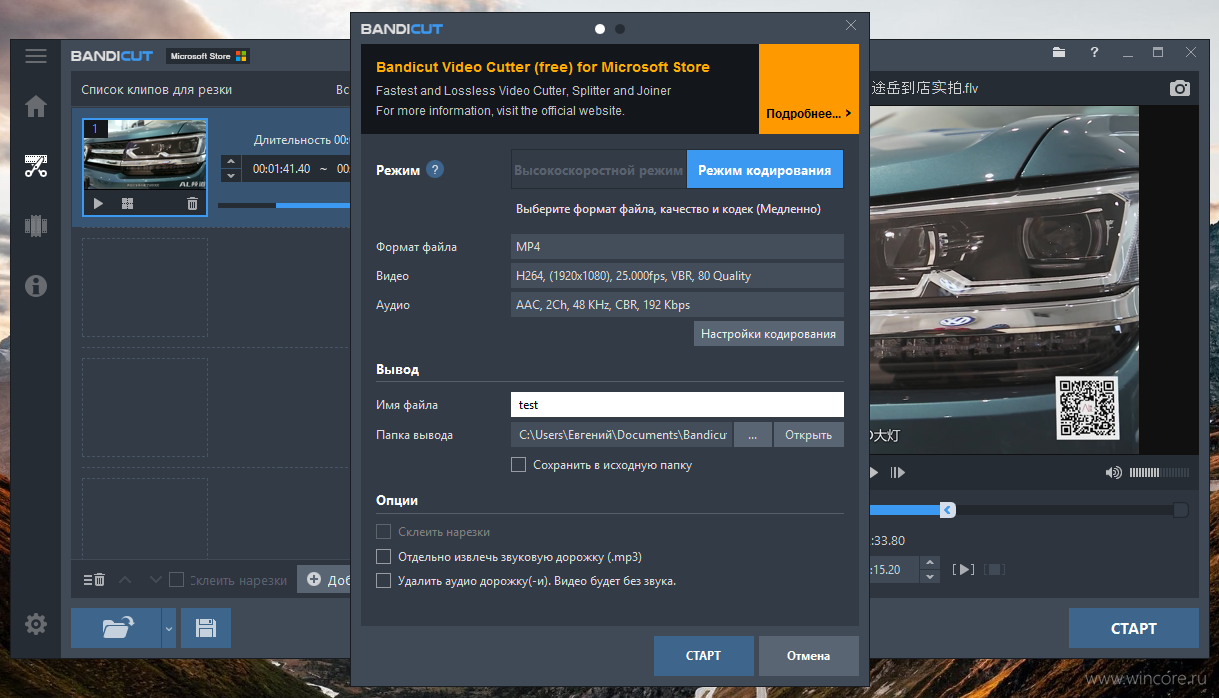Click the save project floppy disk button
The width and height of the screenshot is (1219, 698).
click(x=206, y=628)
